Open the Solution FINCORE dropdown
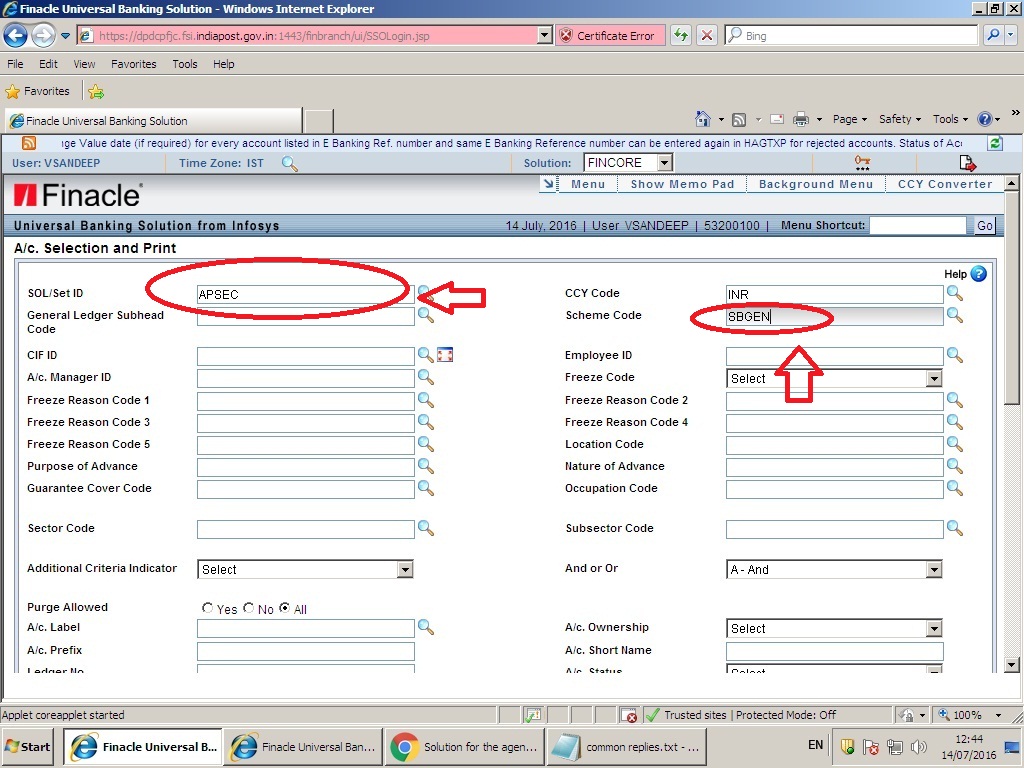Viewport: 1024px width, 768px height. (662, 161)
